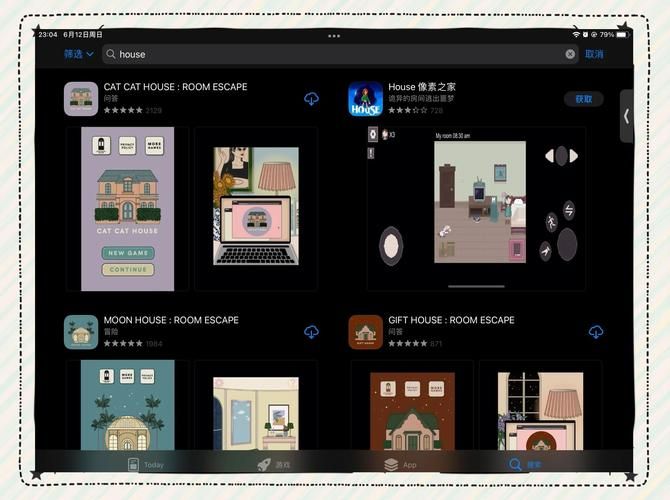View CAT CAT HOUSE title screen screenshot

click(x=127, y=209)
